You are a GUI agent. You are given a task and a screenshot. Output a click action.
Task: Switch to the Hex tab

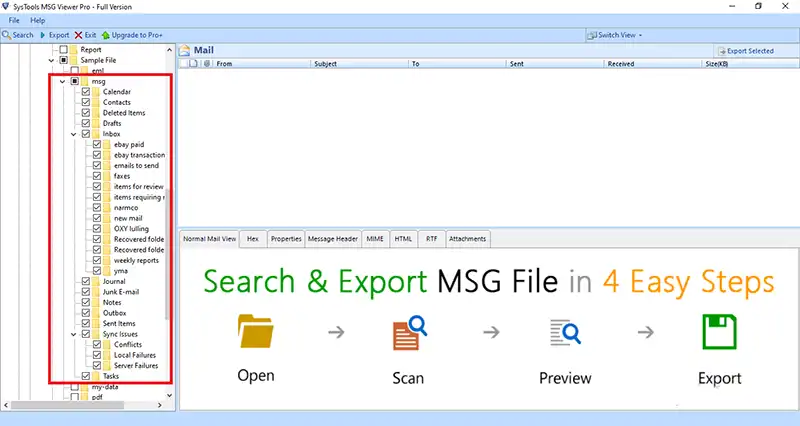[x=253, y=239]
